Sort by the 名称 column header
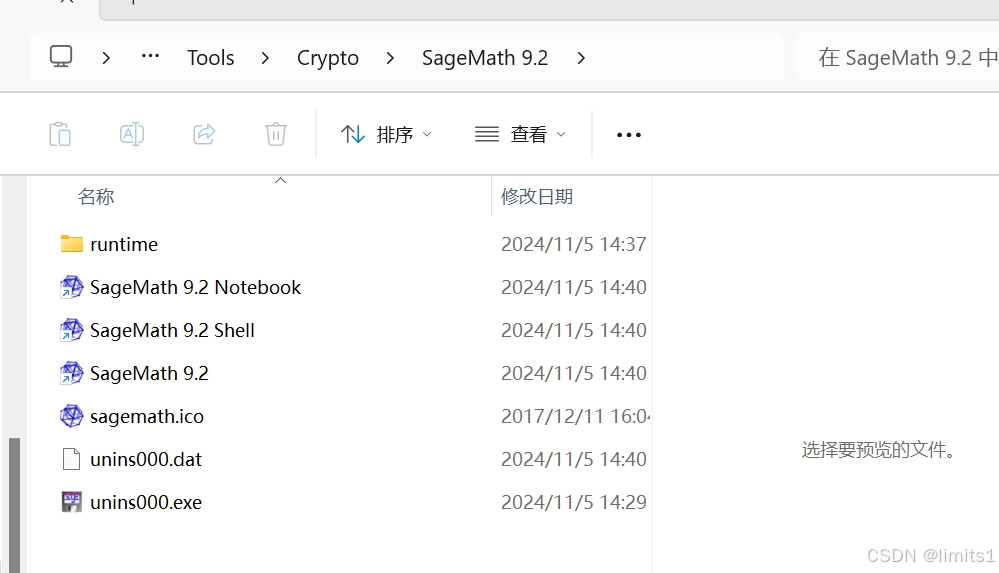The image size is (999, 573). (x=96, y=196)
